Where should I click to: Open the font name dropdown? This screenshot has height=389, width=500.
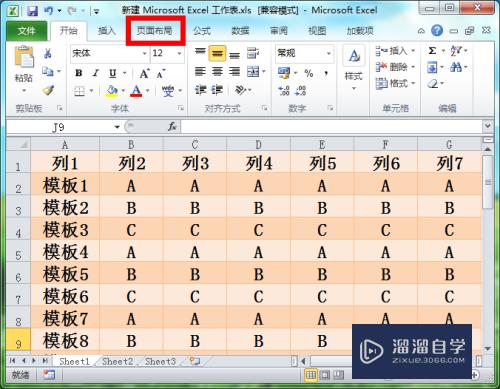[144, 53]
